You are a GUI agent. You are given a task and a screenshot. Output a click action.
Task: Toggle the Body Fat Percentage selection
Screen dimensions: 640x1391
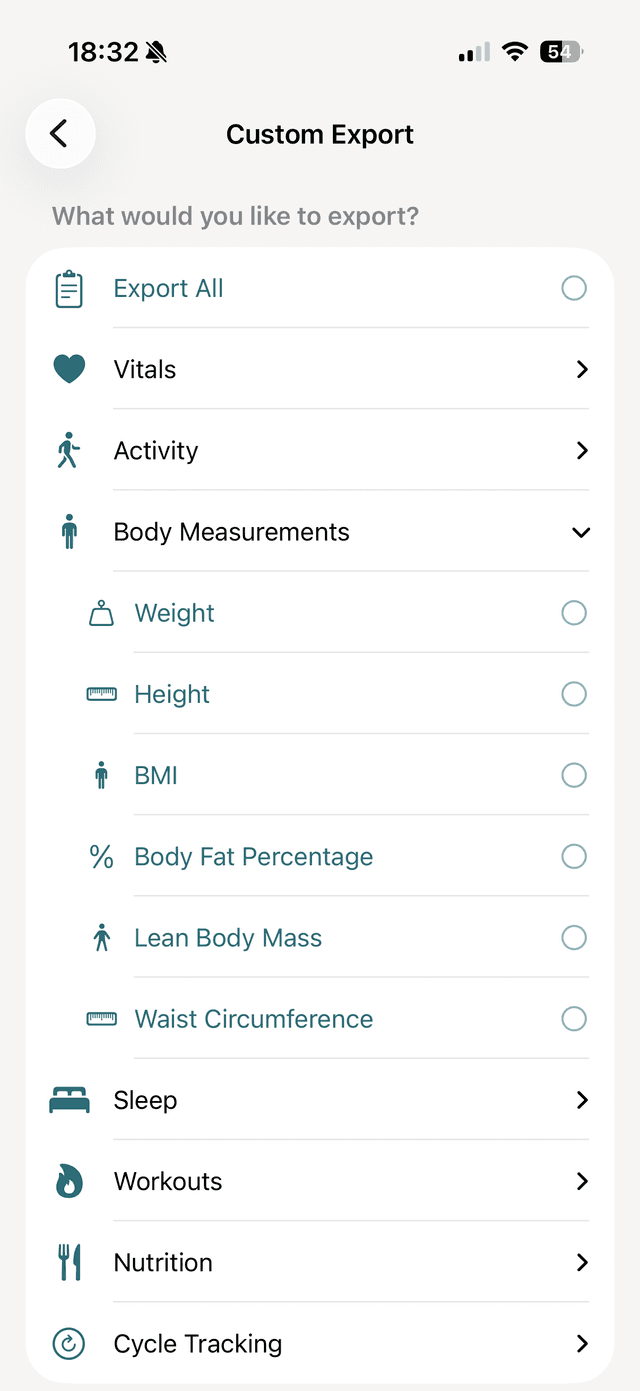click(x=574, y=856)
